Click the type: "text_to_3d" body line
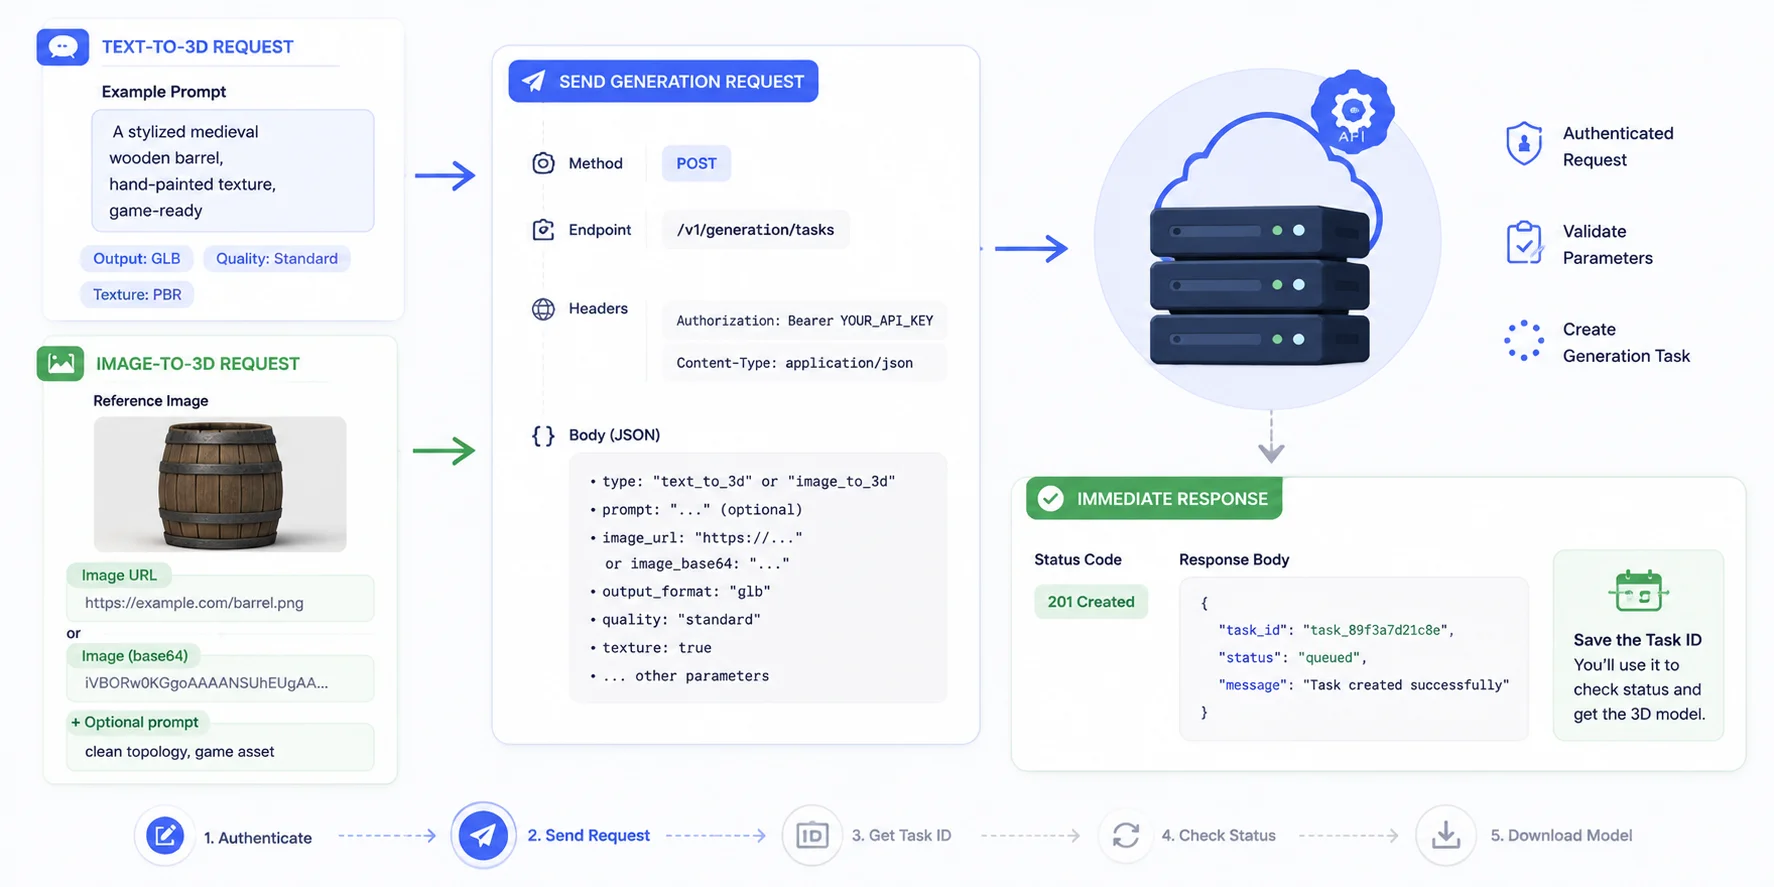Viewport: 1774px width, 887px height. coord(742,481)
